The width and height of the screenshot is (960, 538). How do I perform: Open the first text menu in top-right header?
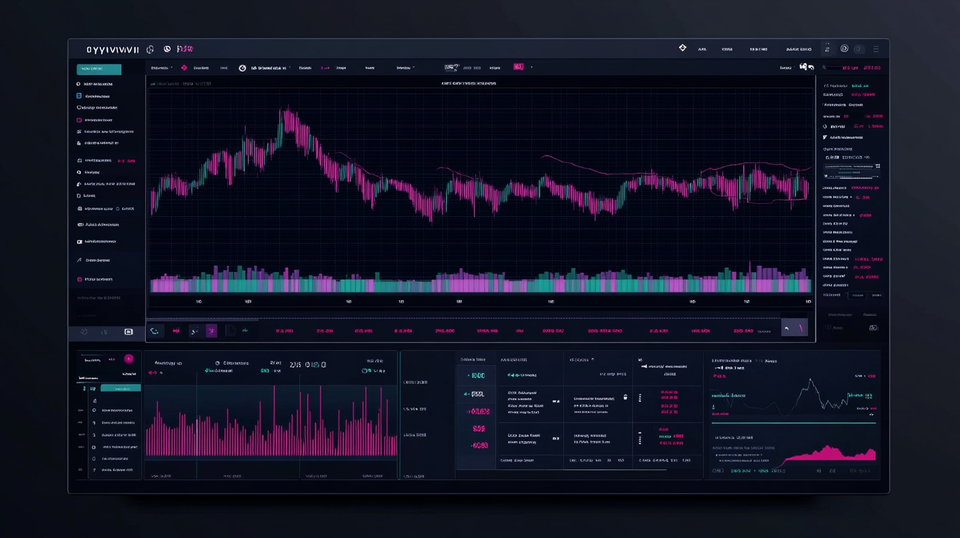click(702, 48)
